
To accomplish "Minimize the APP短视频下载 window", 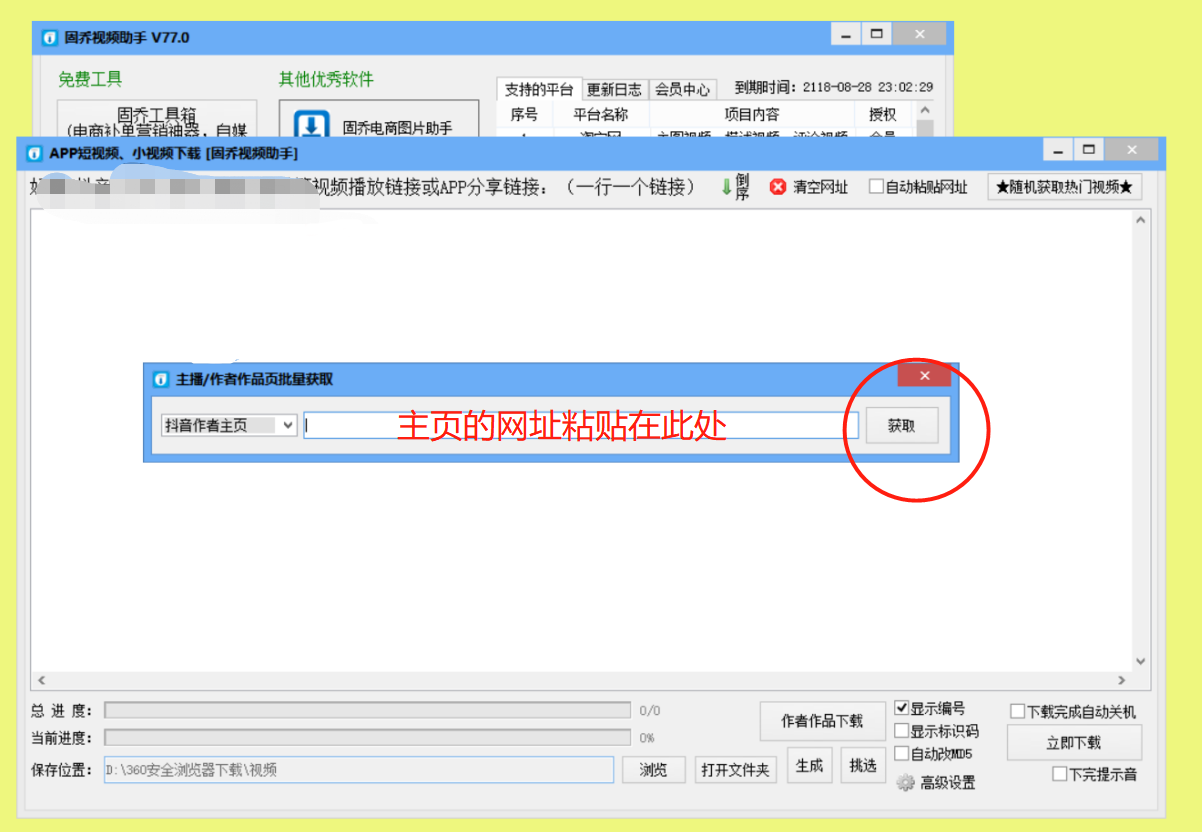I will pos(1058,150).
